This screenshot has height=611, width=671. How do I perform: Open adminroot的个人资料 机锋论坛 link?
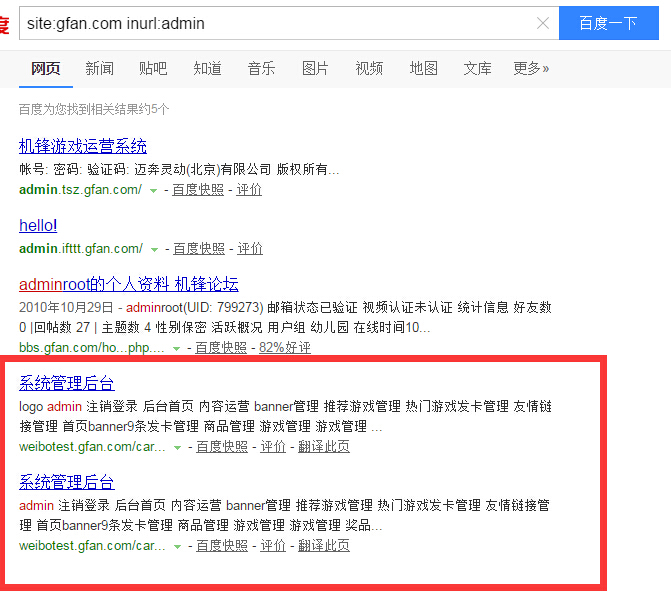(x=129, y=284)
